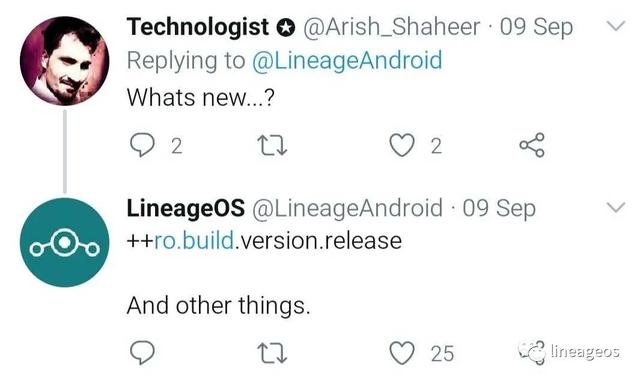Open the @Arish_Shaheer handle
The image size is (640, 381).
(391, 27)
